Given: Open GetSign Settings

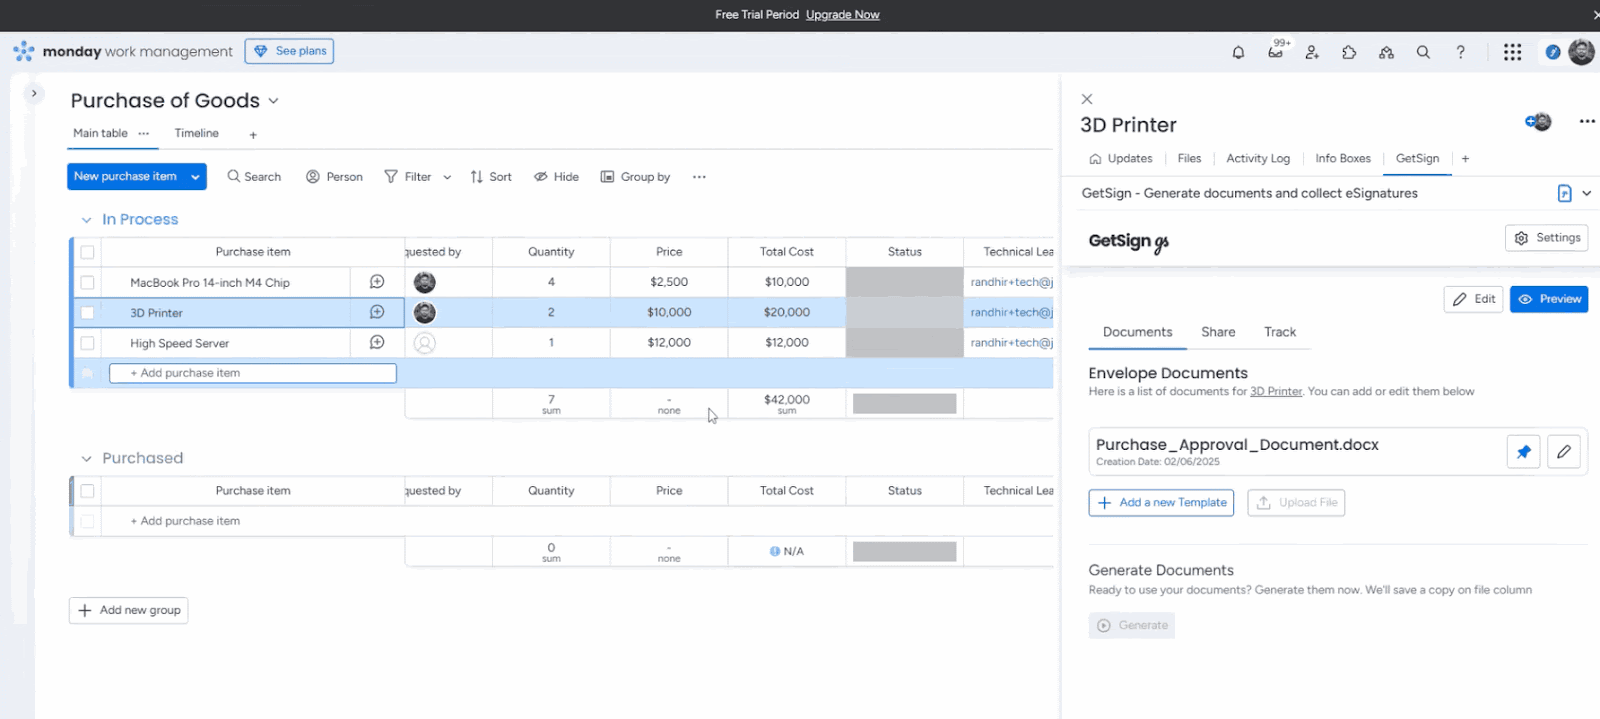Looking at the screenshot, I should point(1547,238).
